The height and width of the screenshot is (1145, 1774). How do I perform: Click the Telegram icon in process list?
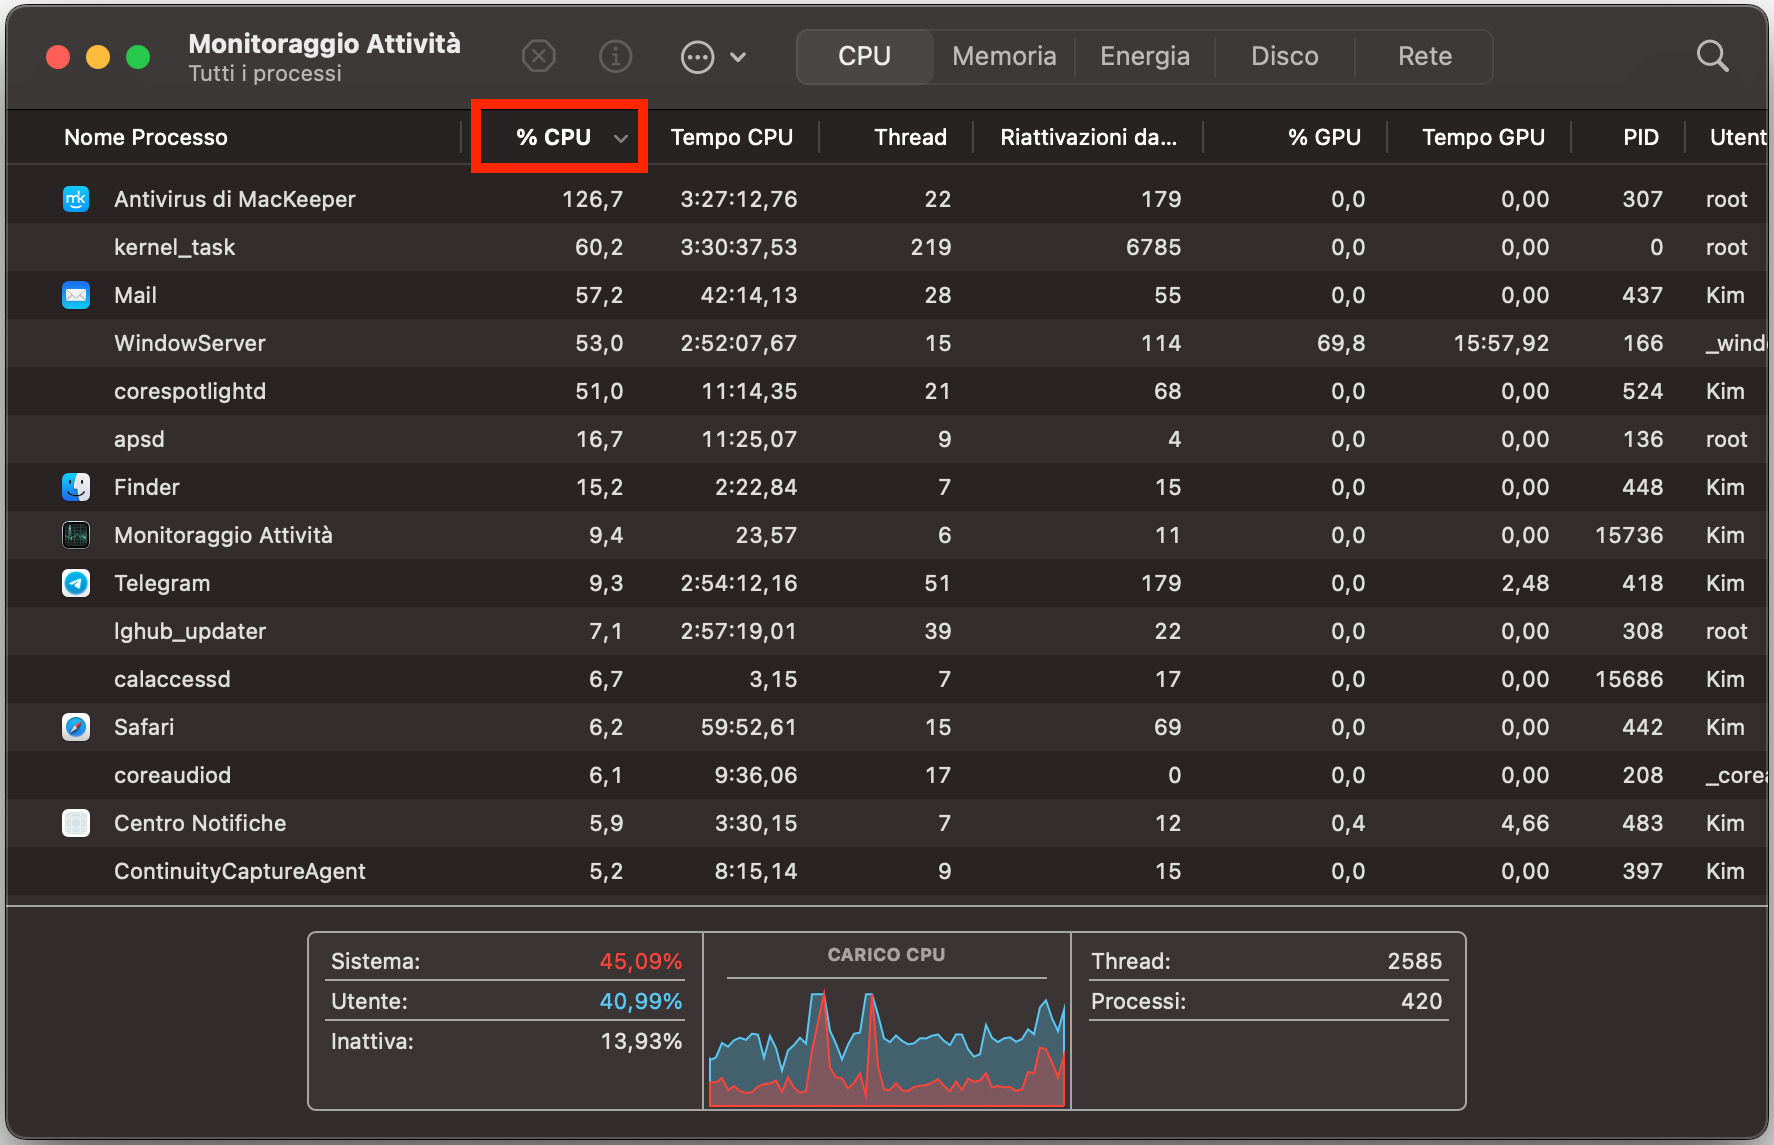click(76, 583)
